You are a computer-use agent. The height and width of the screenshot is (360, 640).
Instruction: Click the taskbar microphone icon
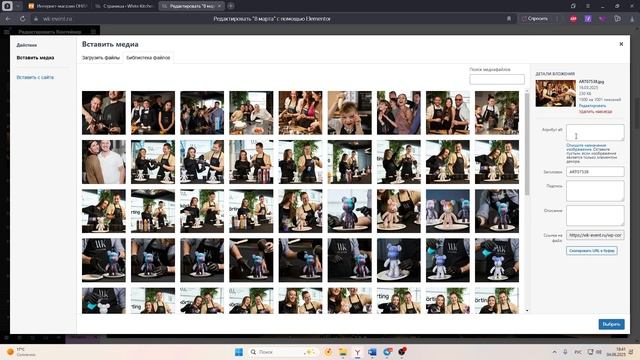click(566, 352)
